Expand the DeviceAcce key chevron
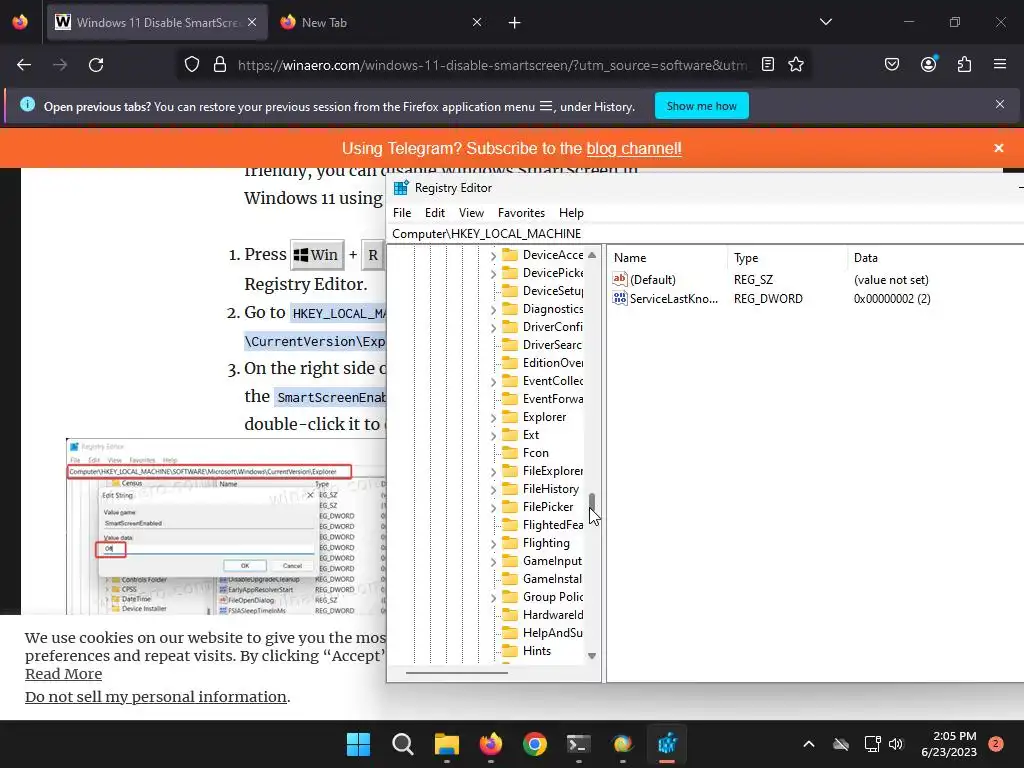 coord(494,256)
